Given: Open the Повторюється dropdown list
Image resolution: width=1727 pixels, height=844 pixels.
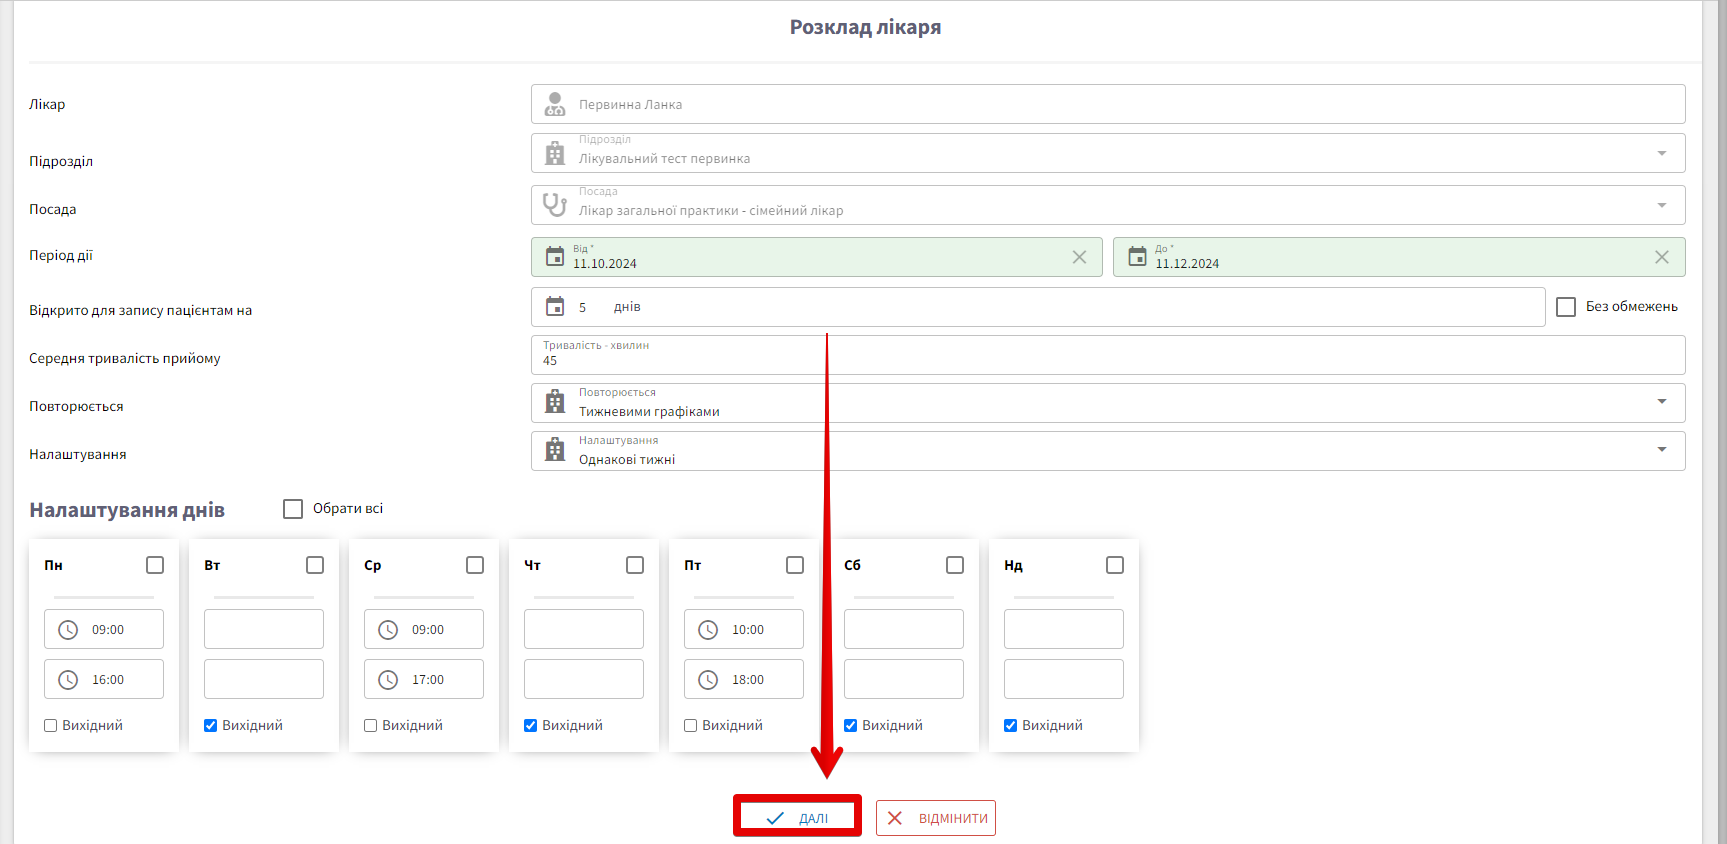Looking at the screenshot, I should 1661,402.
